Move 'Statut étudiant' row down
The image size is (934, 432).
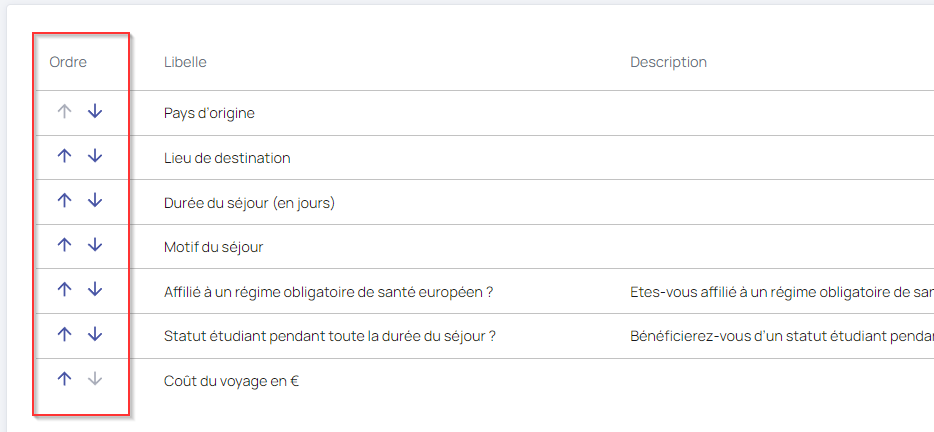(x=95, y=335)
